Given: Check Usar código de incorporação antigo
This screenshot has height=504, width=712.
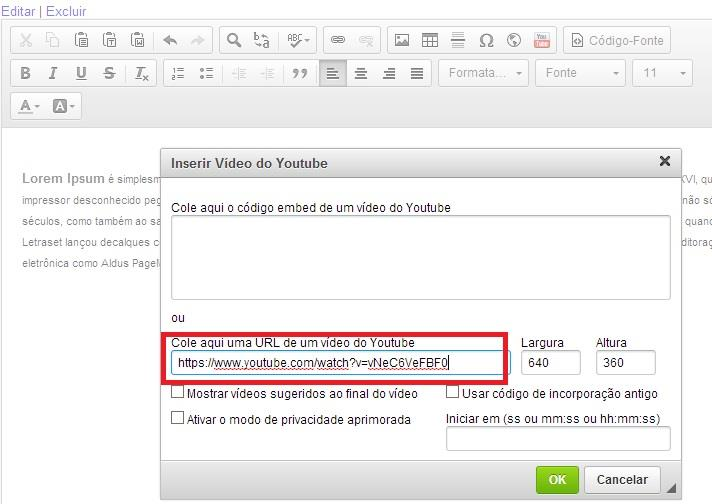Looking at the screenshot, I should [x=452, y=392].
